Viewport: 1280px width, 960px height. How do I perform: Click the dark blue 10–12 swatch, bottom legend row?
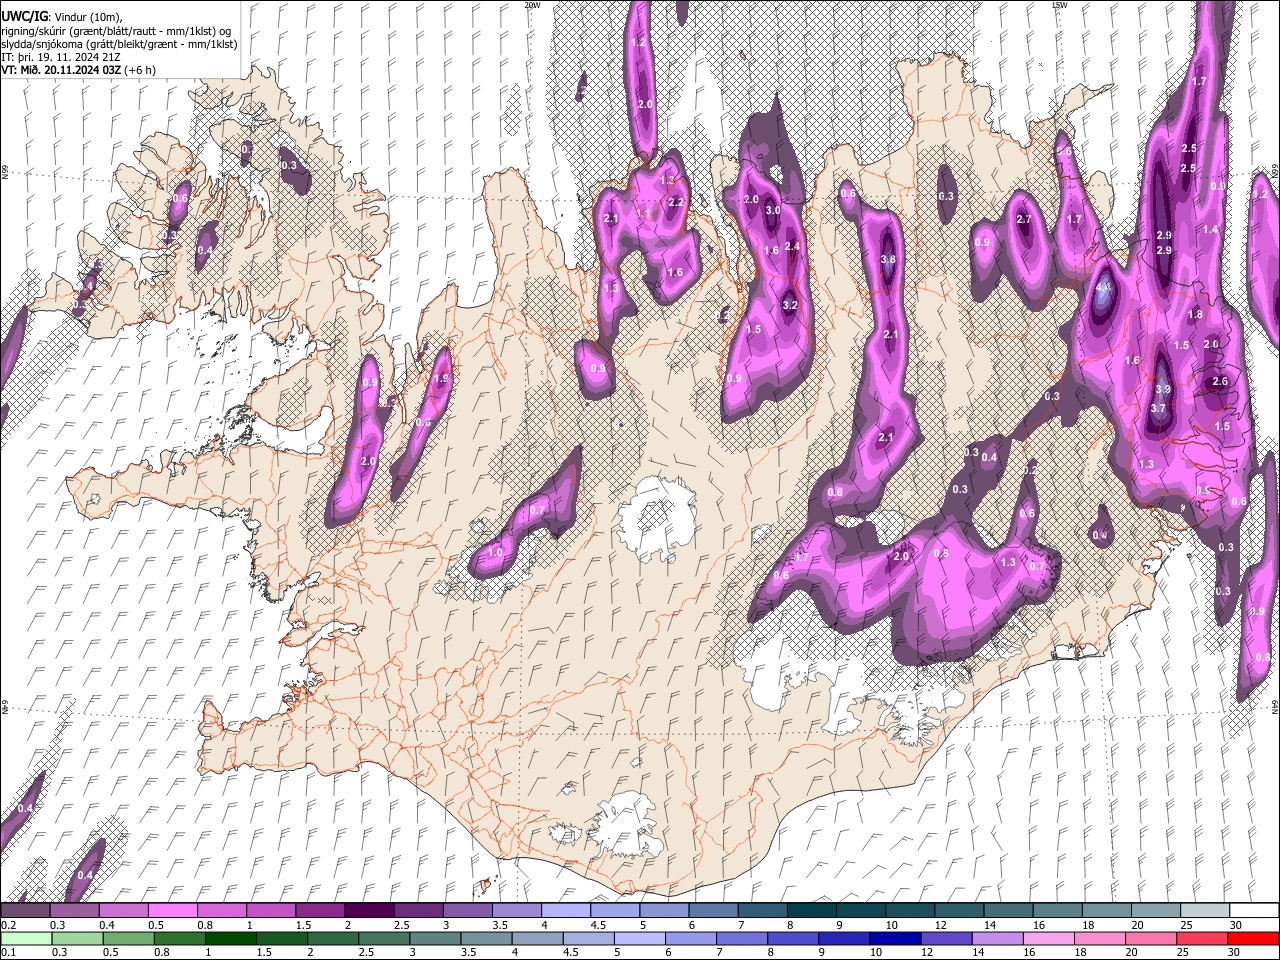pos(895,938)
